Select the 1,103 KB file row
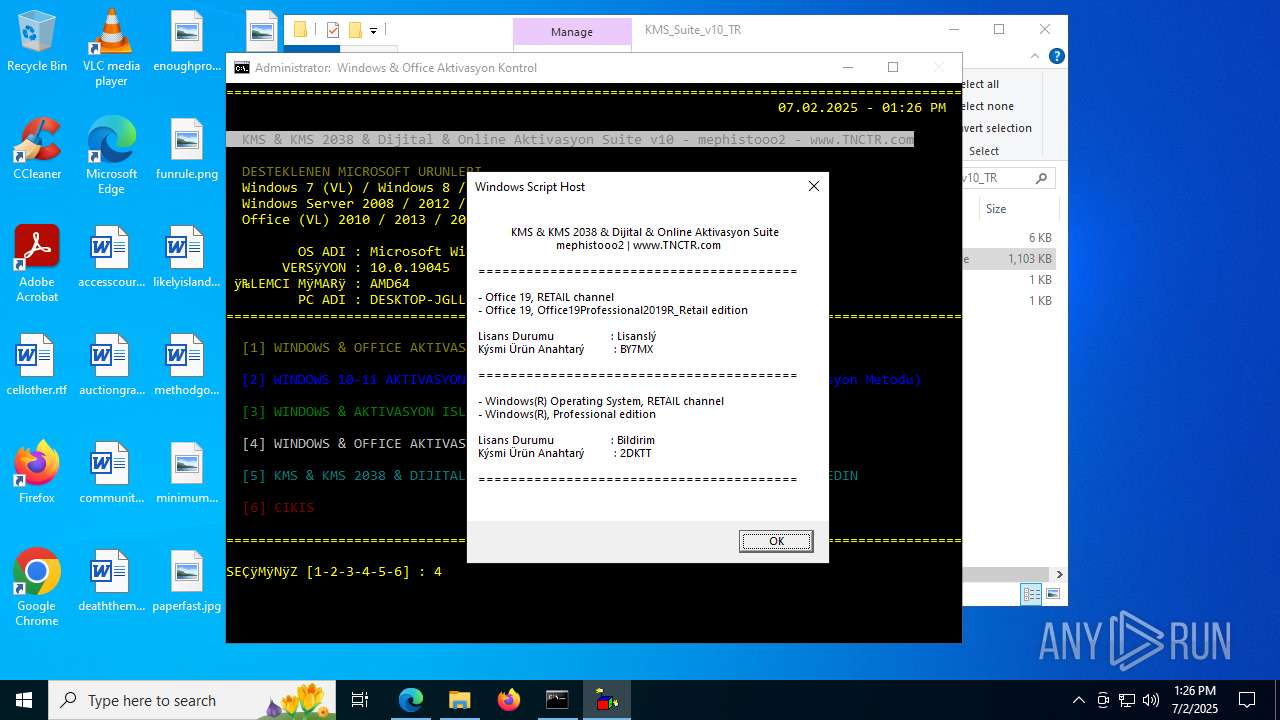This screenshot has width=1280, height=720. tap(1010, 259)
